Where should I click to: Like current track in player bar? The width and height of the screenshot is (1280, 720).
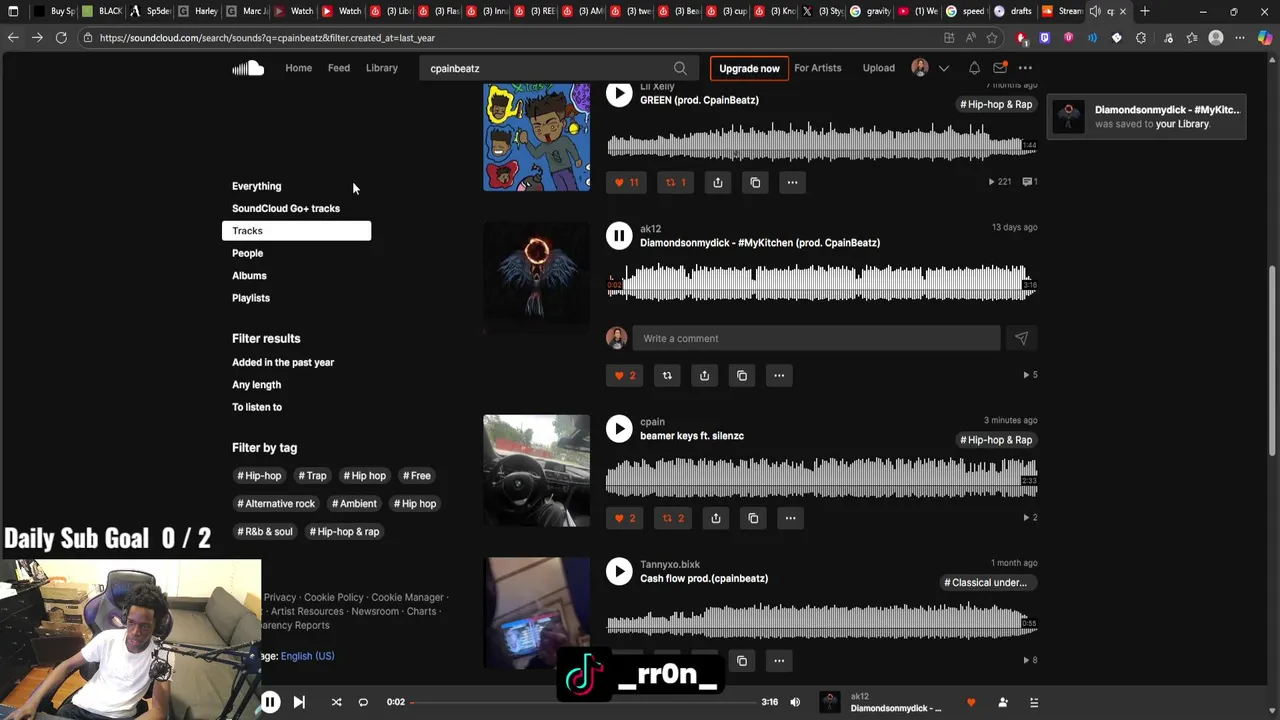tap(971, 702)
